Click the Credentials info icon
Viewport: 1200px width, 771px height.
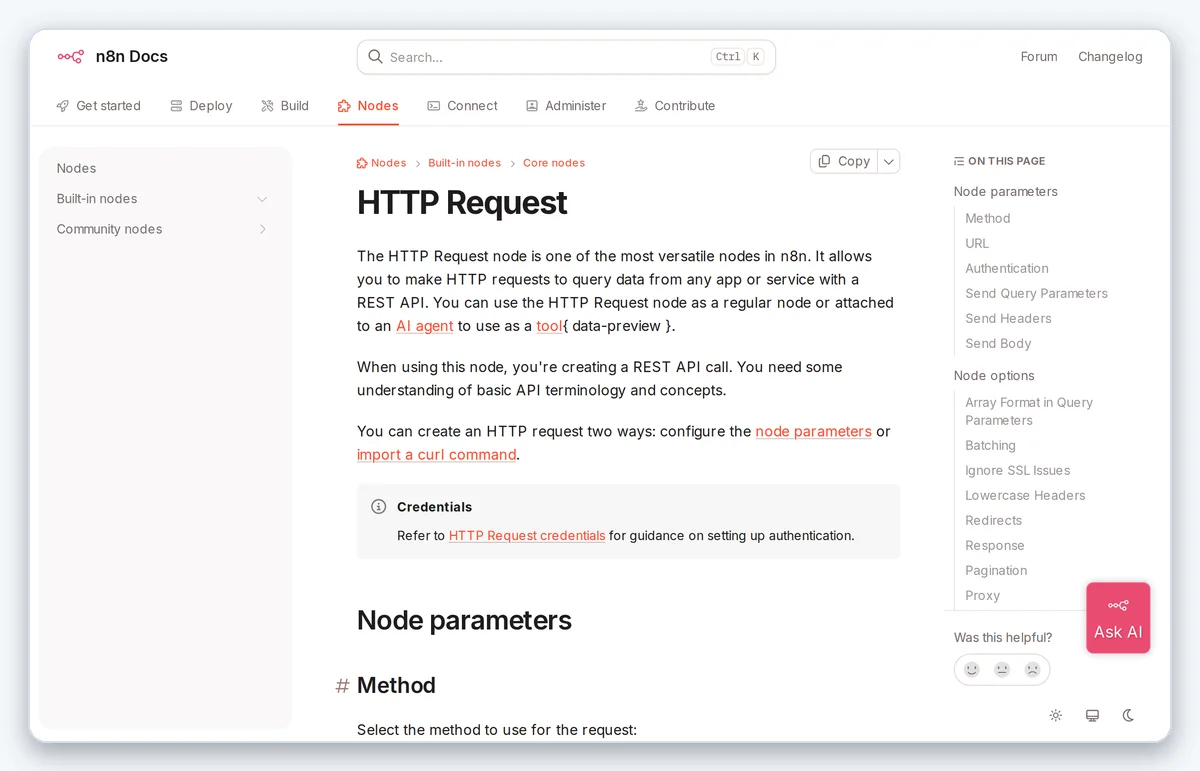click(x=378, y=507)
